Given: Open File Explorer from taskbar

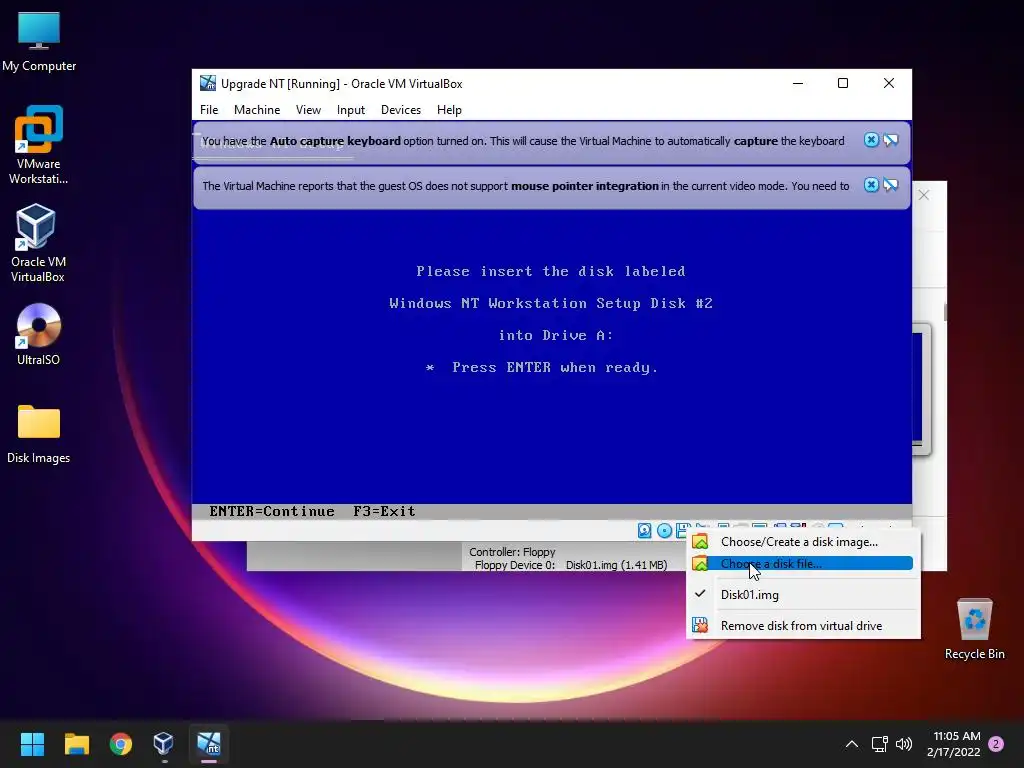Looking at the screenshot, I should [76, 744].
